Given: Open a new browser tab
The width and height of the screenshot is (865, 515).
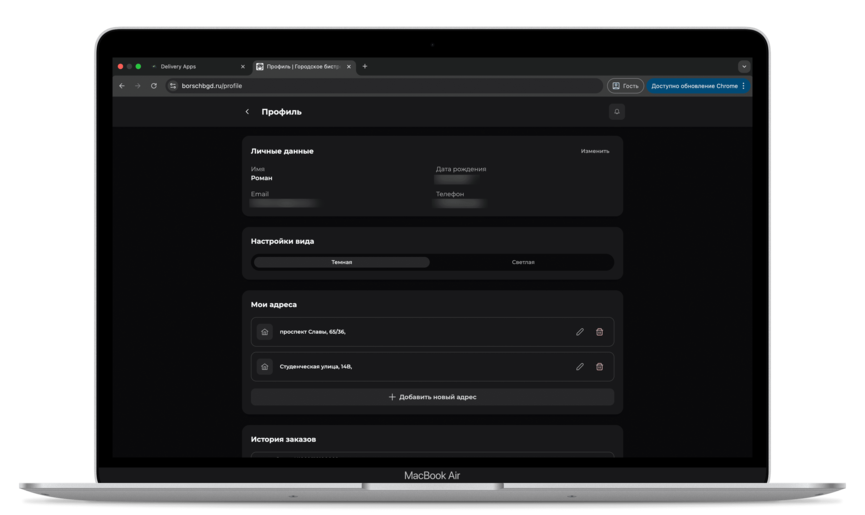Looking at the screenshot, I should [365, 67].
